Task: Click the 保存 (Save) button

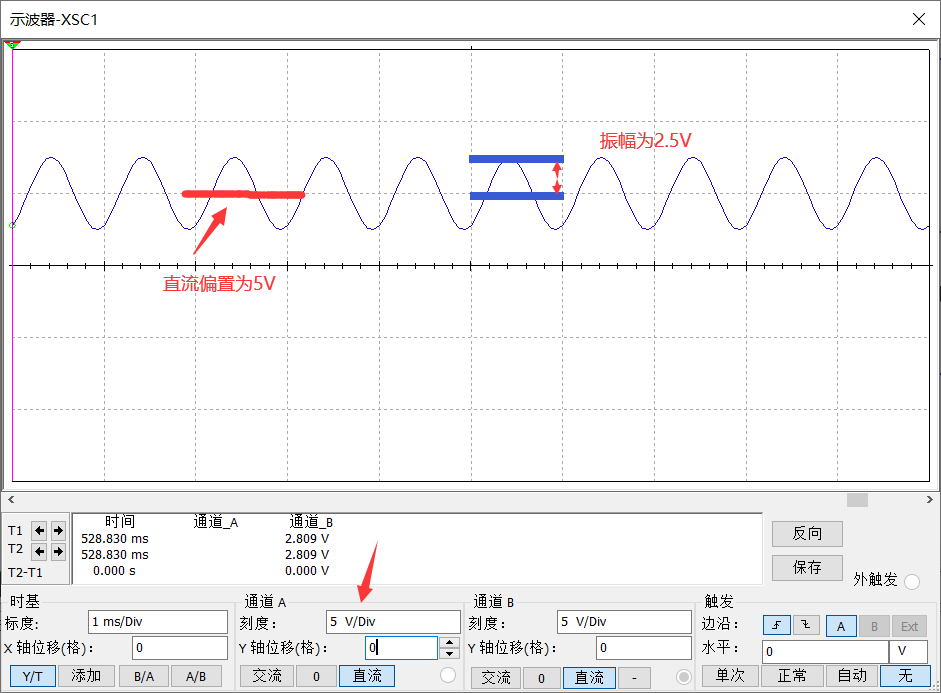Action: point(807,567)
